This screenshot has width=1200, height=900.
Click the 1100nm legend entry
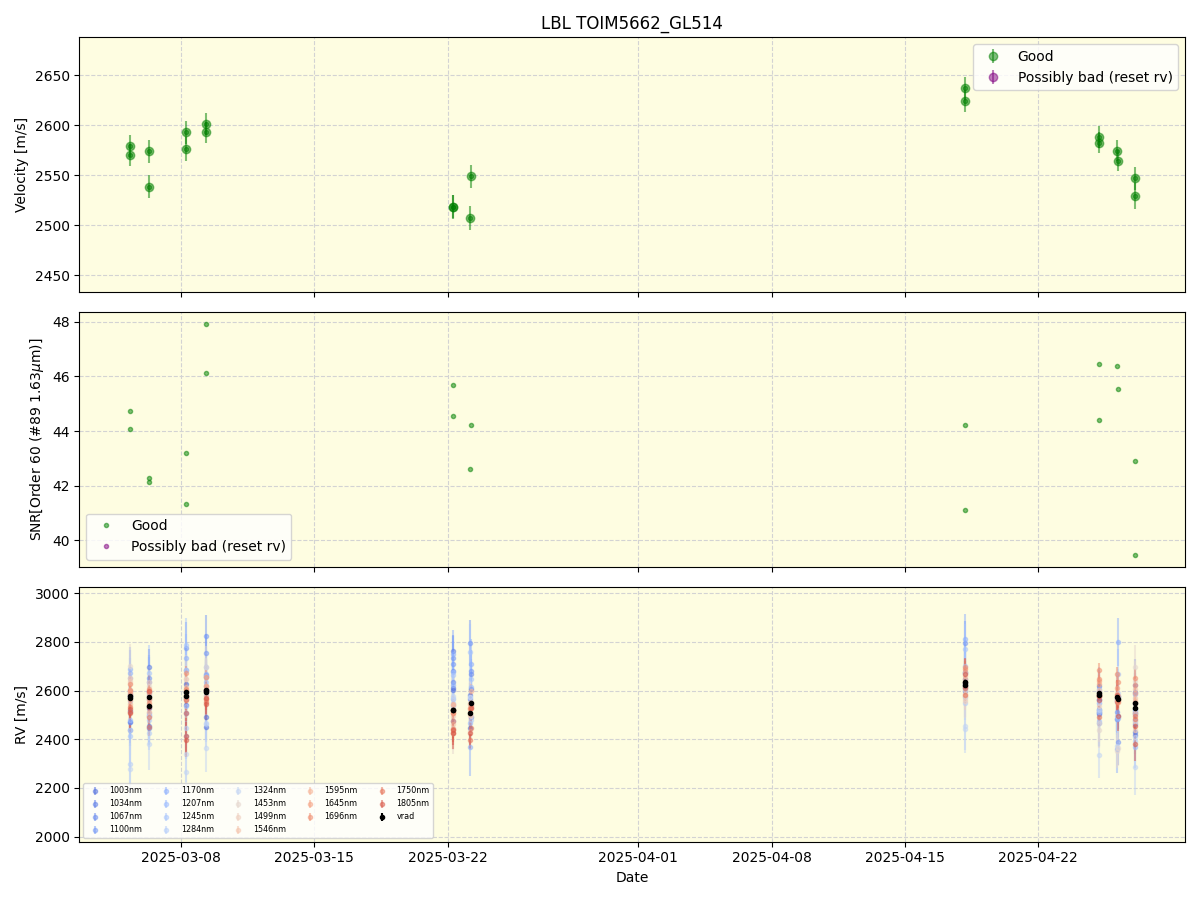[x=117, y=829]
